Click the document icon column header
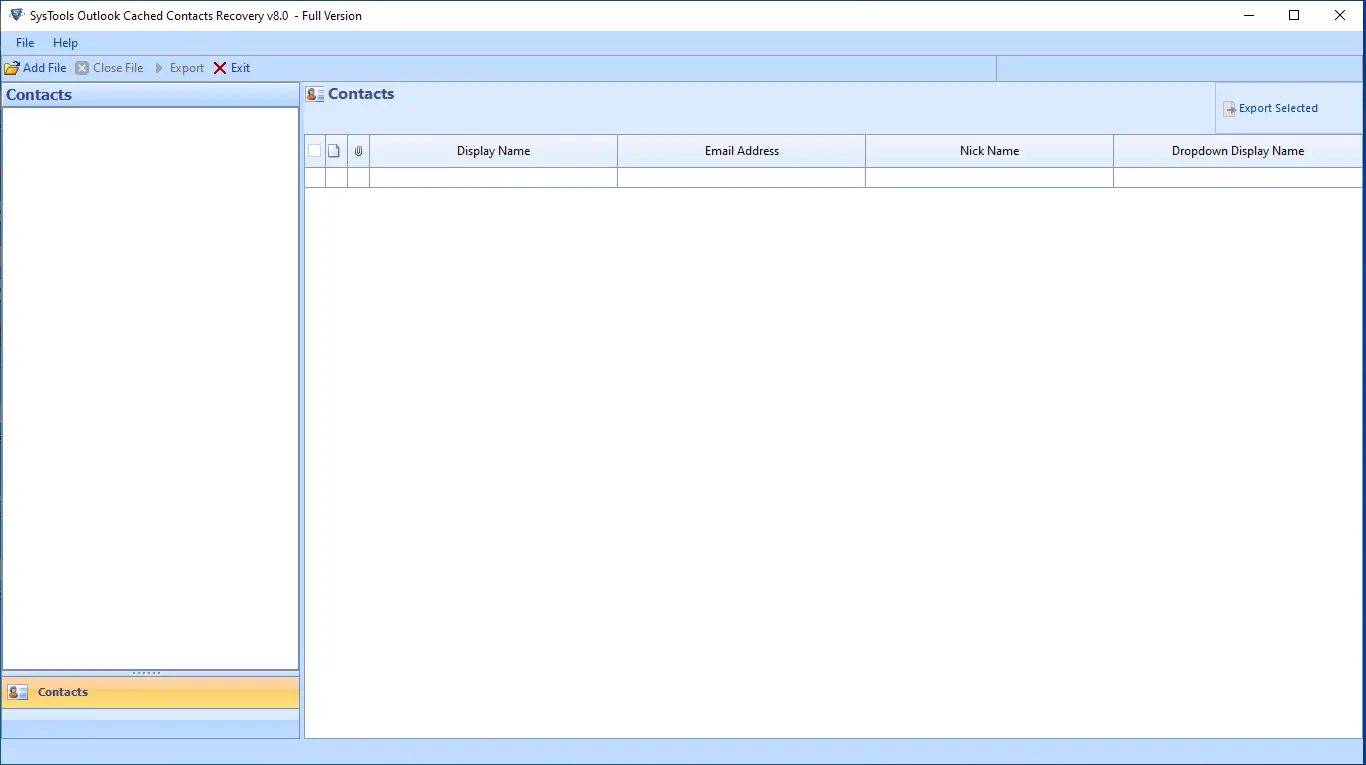Image resolution: width=1366 pixels, height=765 pixels. 335,151
